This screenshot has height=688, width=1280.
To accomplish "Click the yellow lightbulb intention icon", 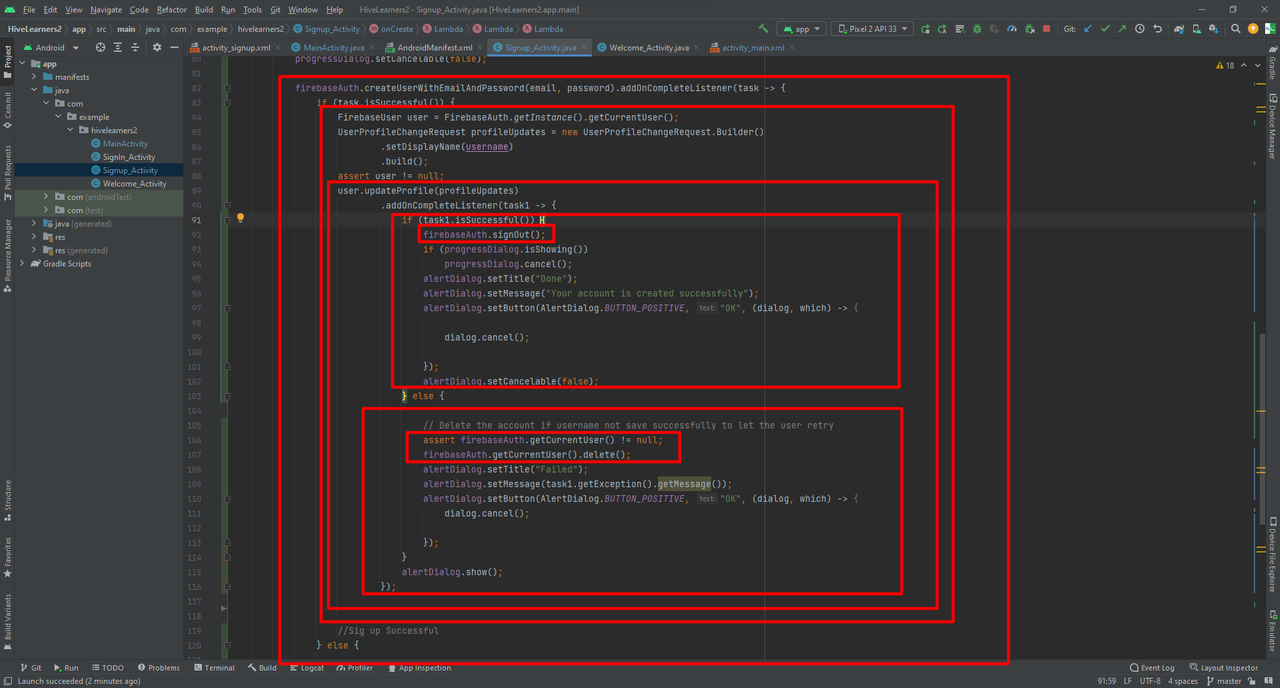I will (x=240, y=218).
